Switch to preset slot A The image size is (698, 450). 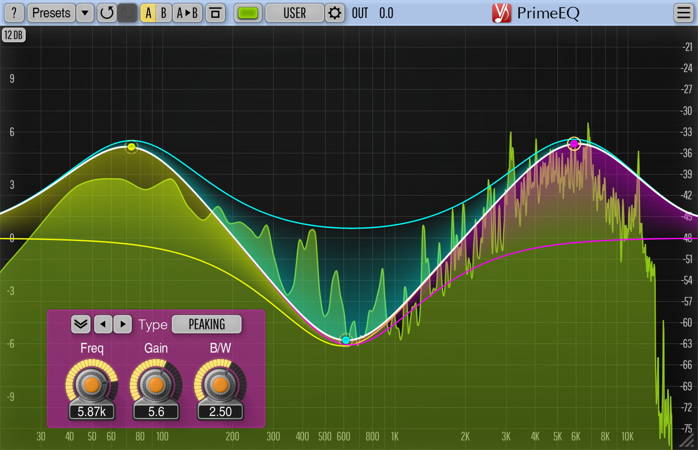click(148, 13)
